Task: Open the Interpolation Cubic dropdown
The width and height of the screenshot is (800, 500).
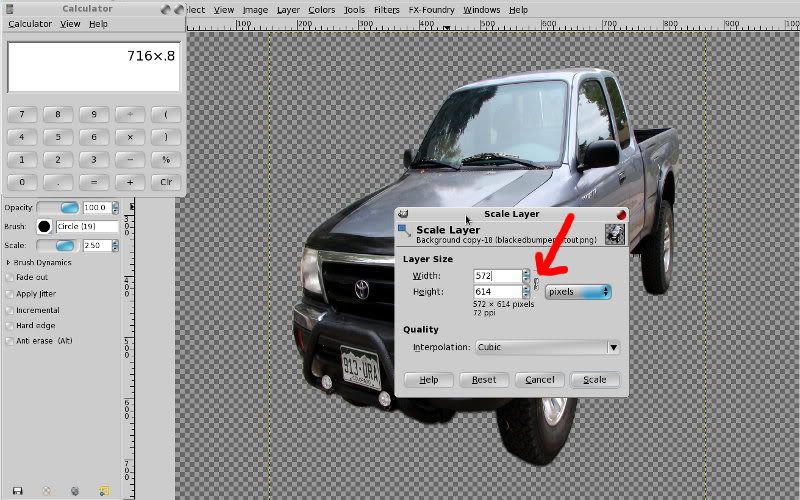Action: click(x=547, y=347)
